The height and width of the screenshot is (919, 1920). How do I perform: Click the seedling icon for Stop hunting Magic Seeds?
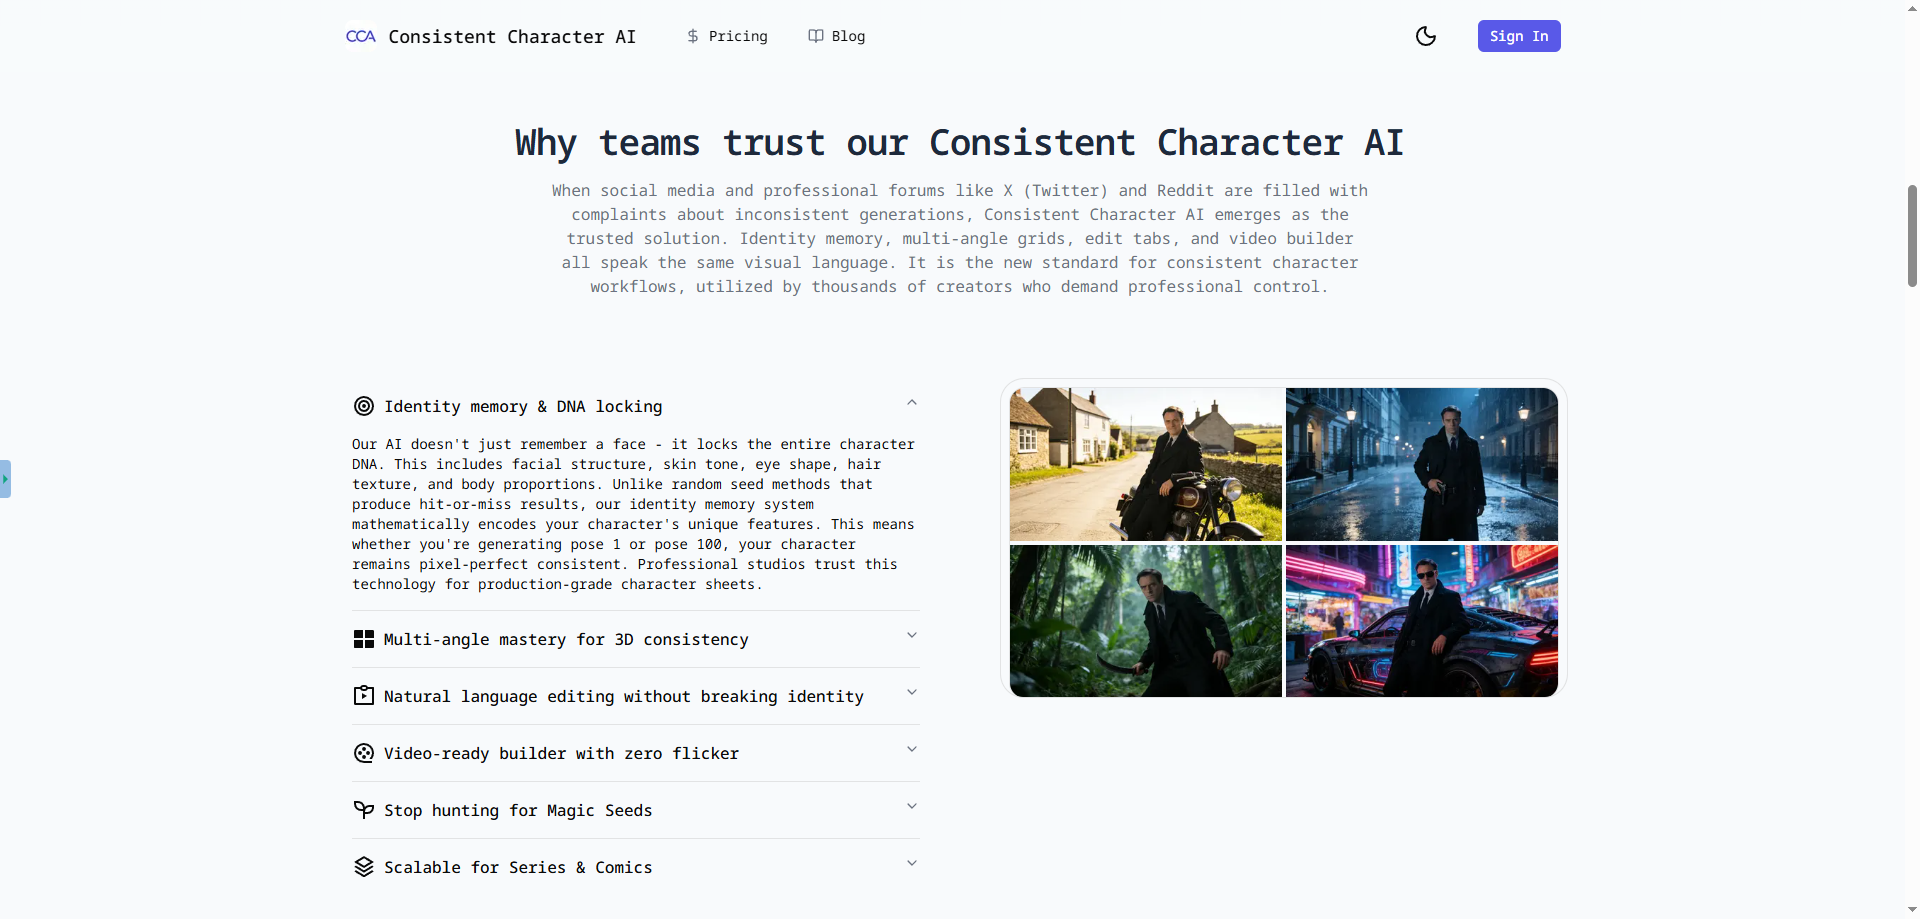tap(363, 810)
